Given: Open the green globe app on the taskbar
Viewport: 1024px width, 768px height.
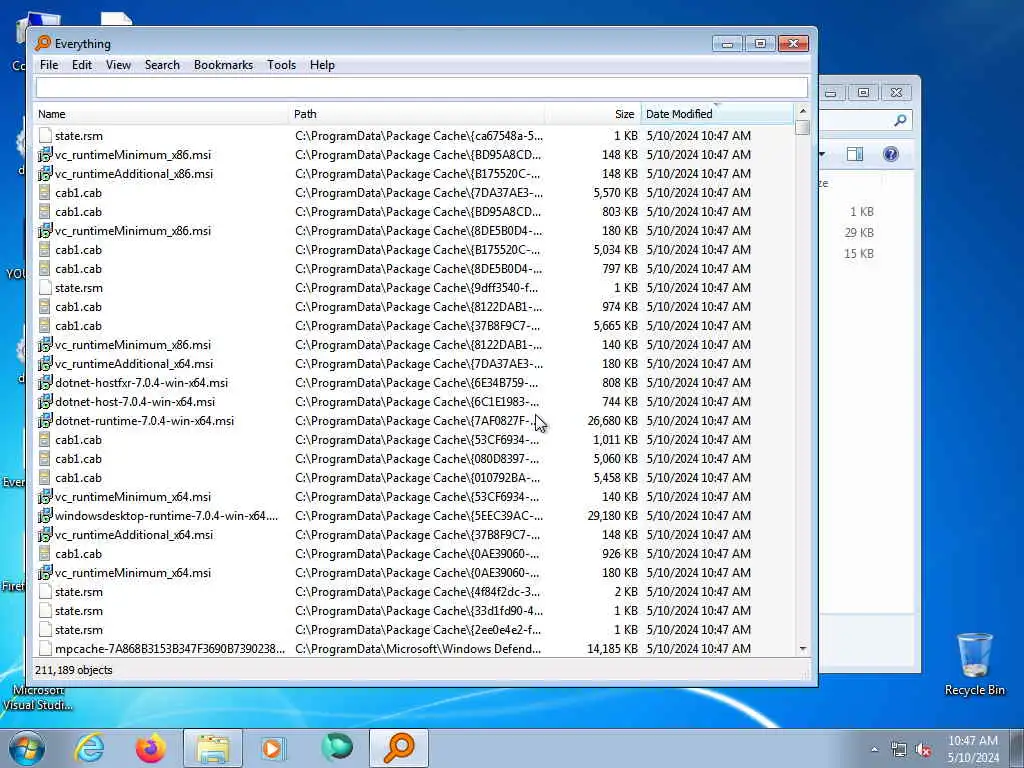Looking at the screenshot, I should [337, 748].
